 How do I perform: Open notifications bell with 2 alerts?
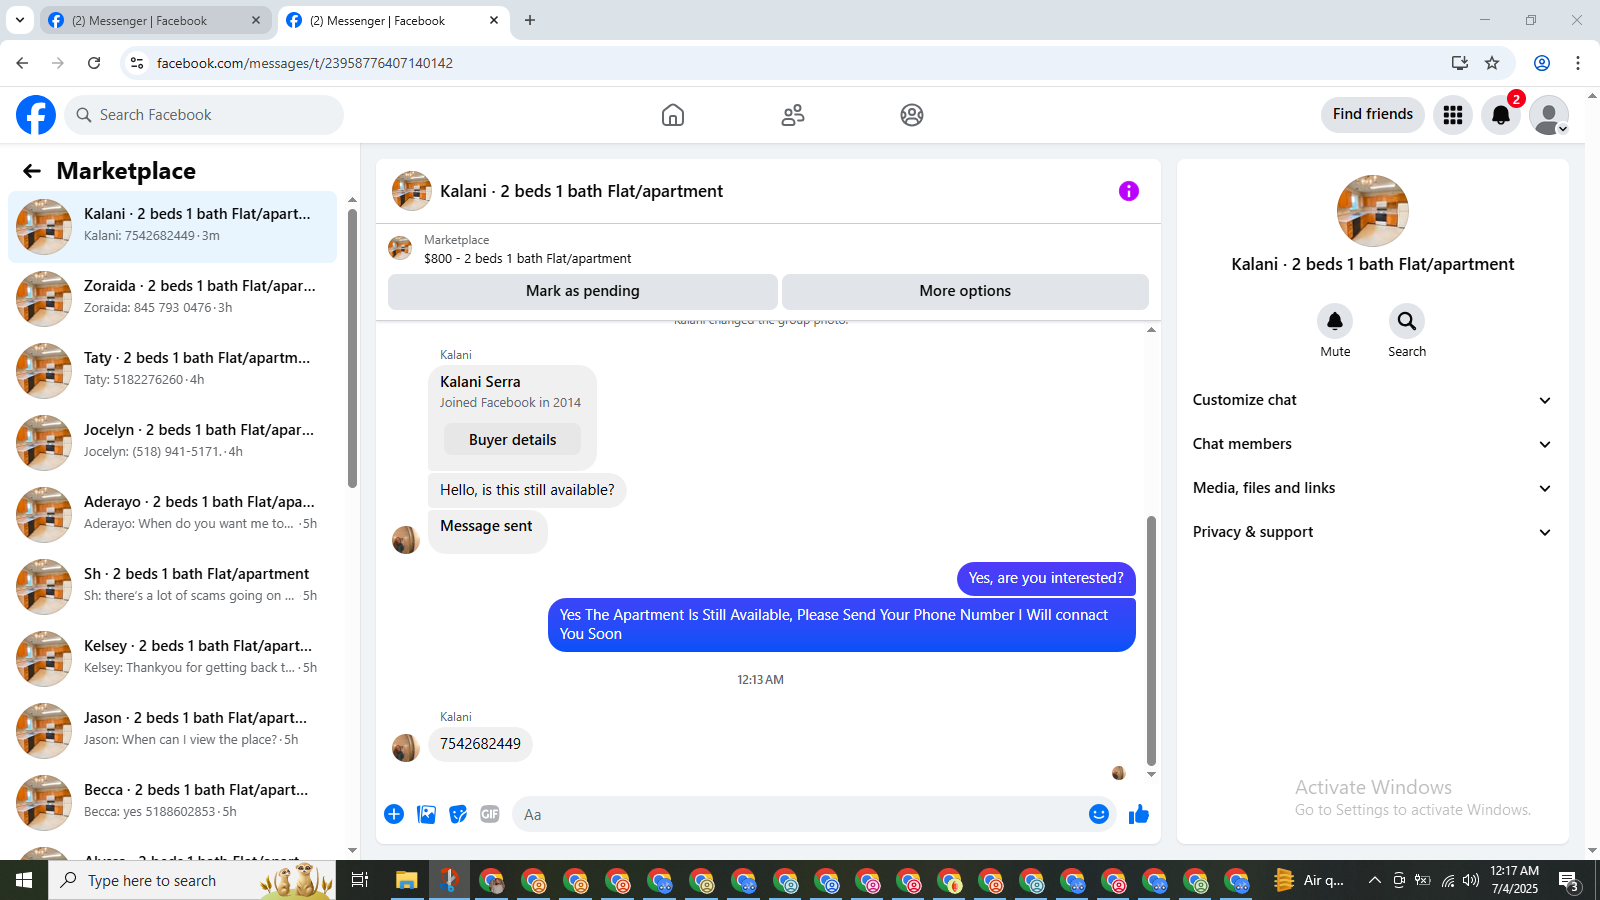coord(1501,115)
